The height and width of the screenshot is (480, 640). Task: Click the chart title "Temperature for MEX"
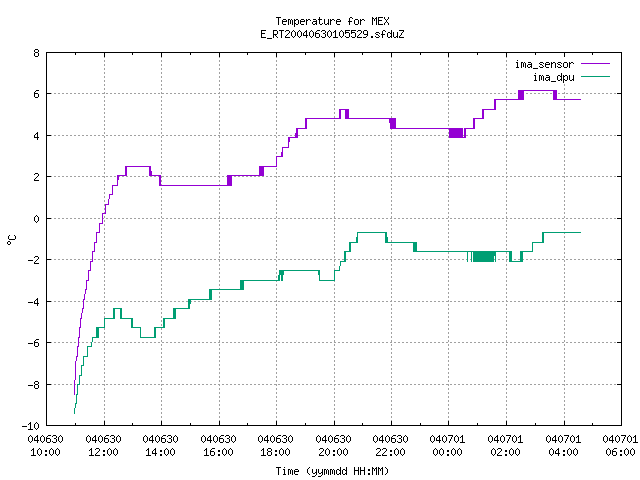pos(332,21)
